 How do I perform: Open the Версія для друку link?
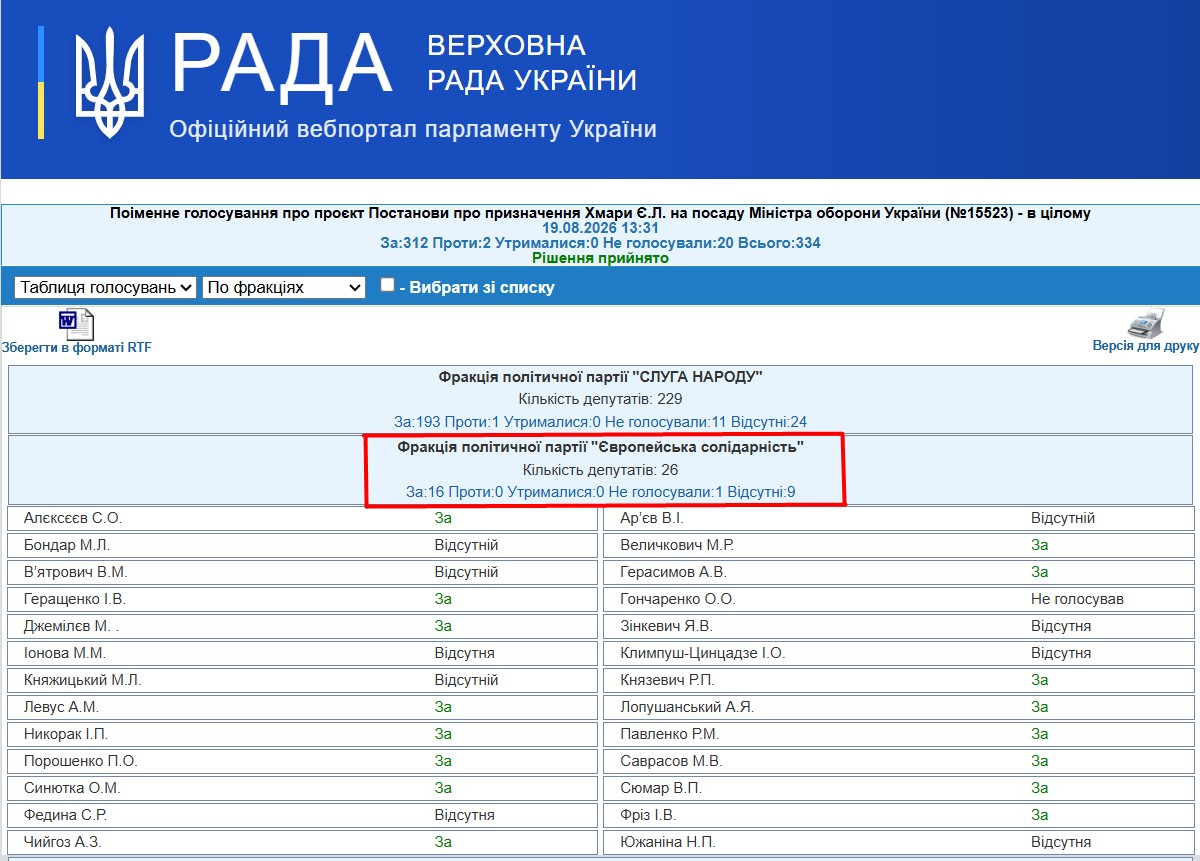(1145, 346)
